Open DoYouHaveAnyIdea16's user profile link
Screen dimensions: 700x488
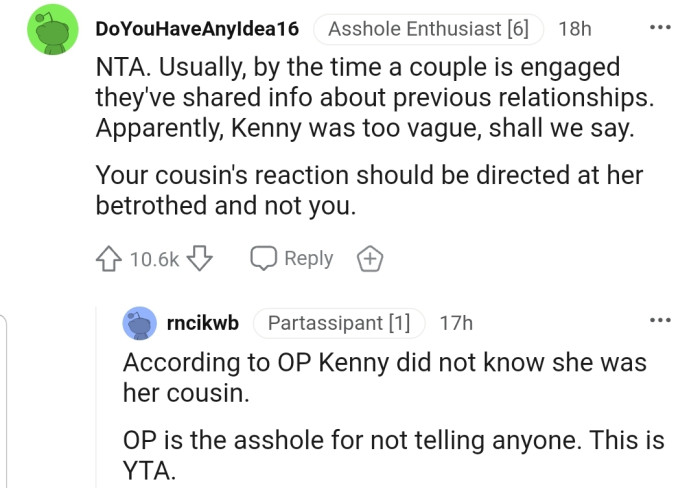coord(196,29)
